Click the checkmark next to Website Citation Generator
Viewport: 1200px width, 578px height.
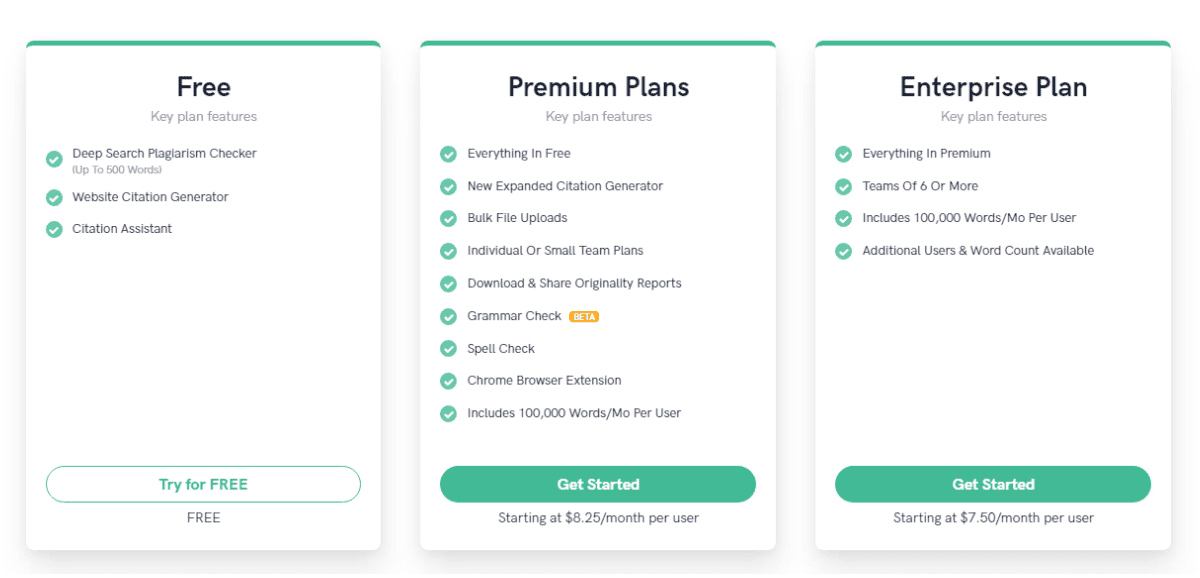pos(53,197)
